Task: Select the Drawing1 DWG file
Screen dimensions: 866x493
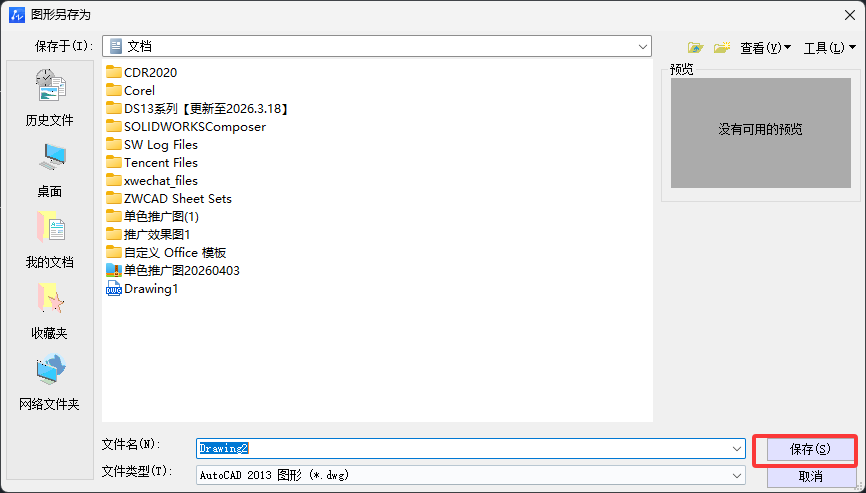Action: pyautogui.click(x=142, y=289)
